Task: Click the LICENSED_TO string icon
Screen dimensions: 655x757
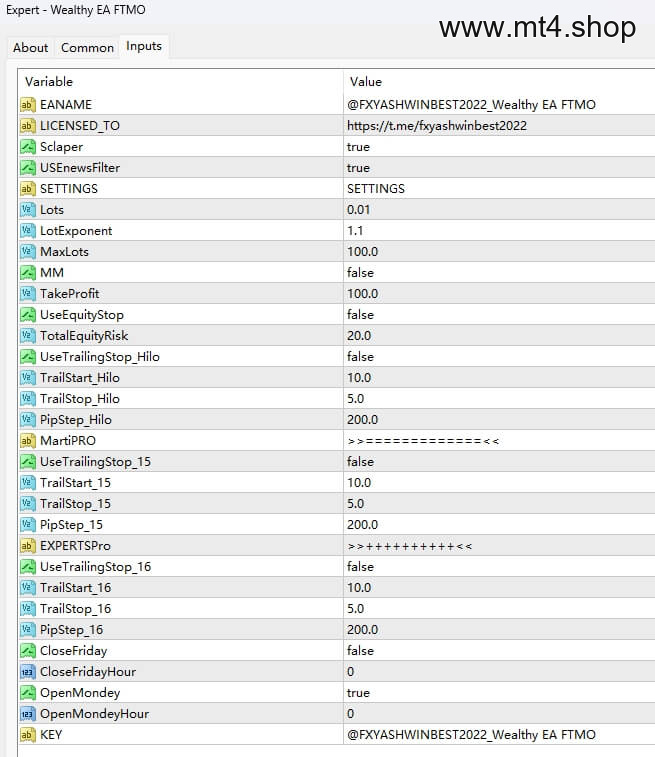Action: pos(28,126)
